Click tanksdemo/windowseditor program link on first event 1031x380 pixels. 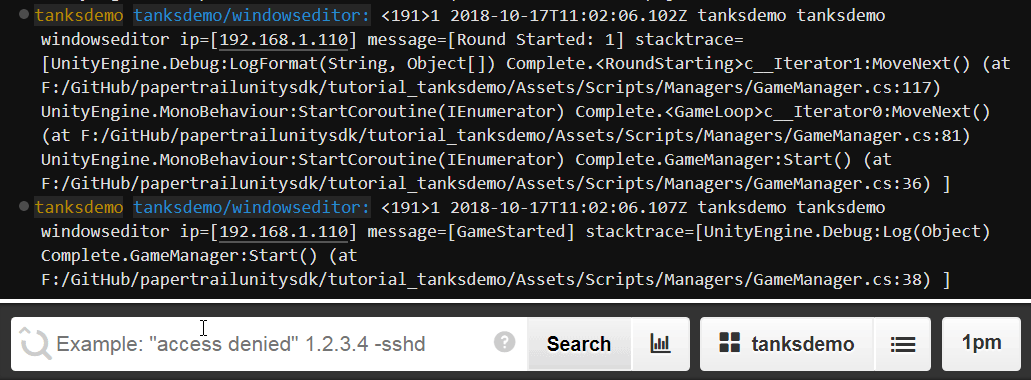click(x=252, y=15)
